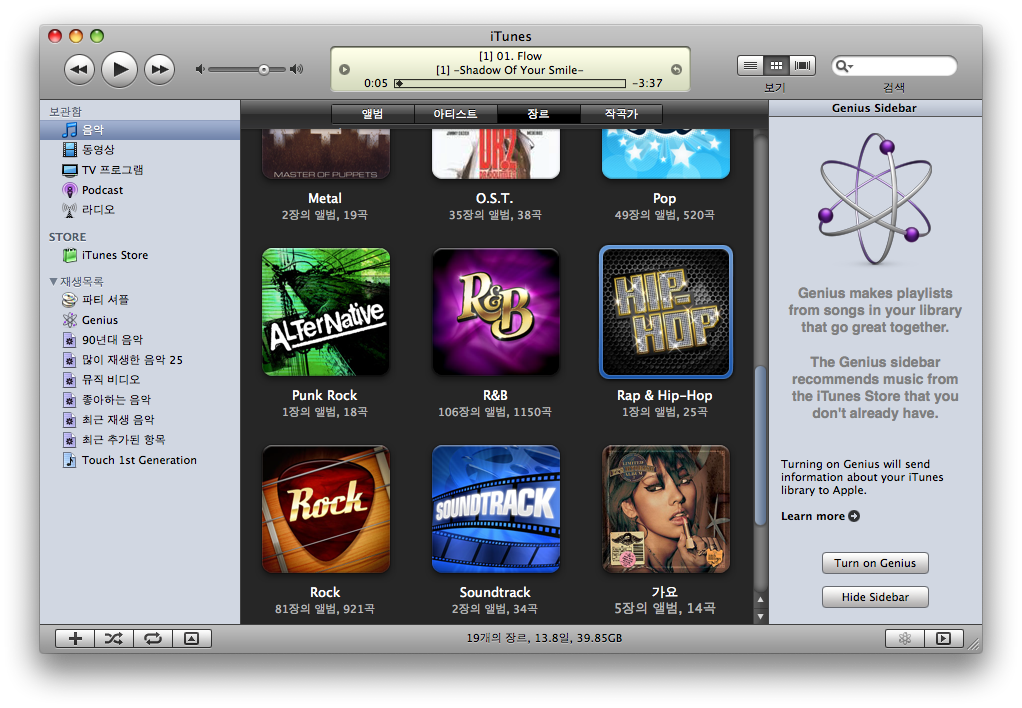Click the Genius atom button at bottom

905,639
